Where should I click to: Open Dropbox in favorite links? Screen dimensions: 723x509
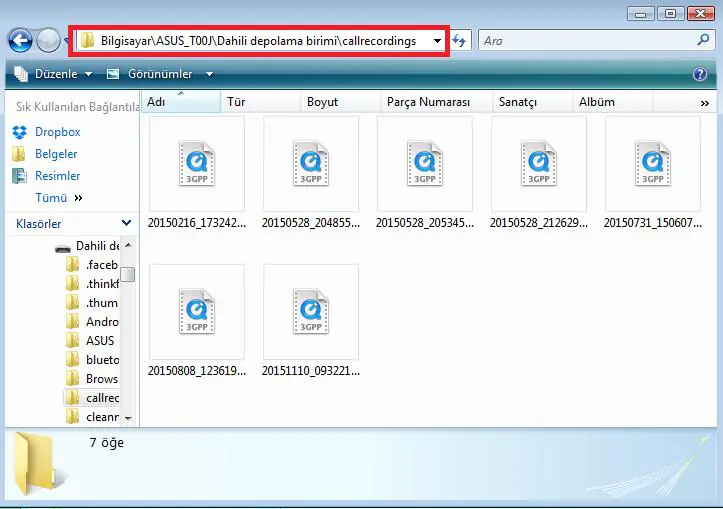(x=57, y=132)
